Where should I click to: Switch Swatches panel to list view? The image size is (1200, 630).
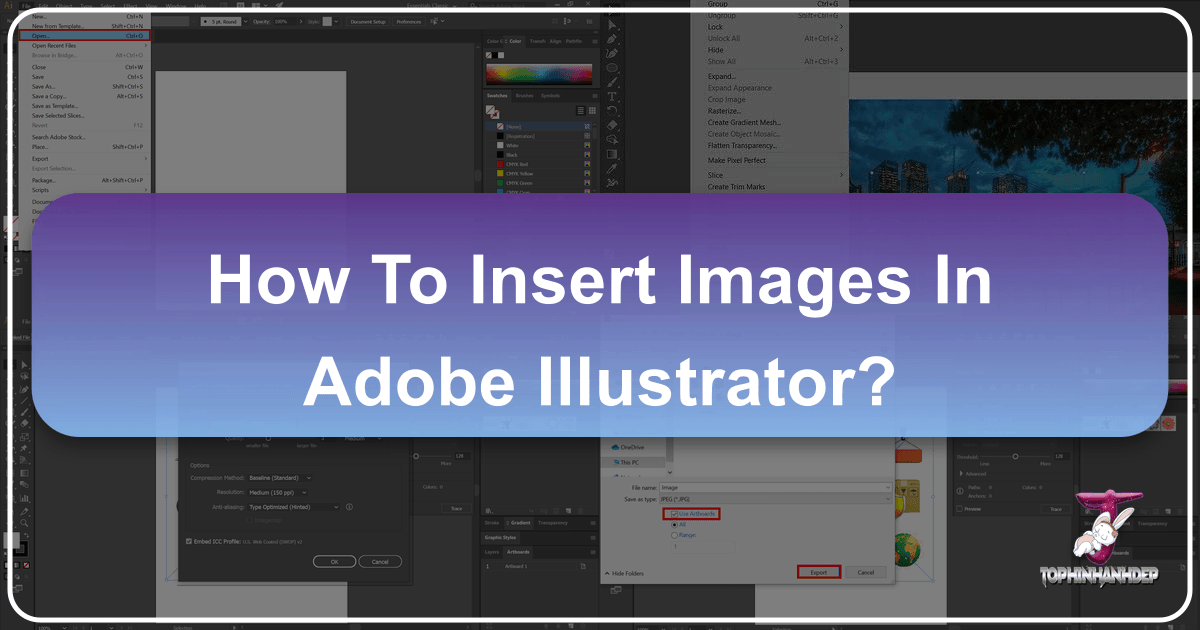(581, 110)
